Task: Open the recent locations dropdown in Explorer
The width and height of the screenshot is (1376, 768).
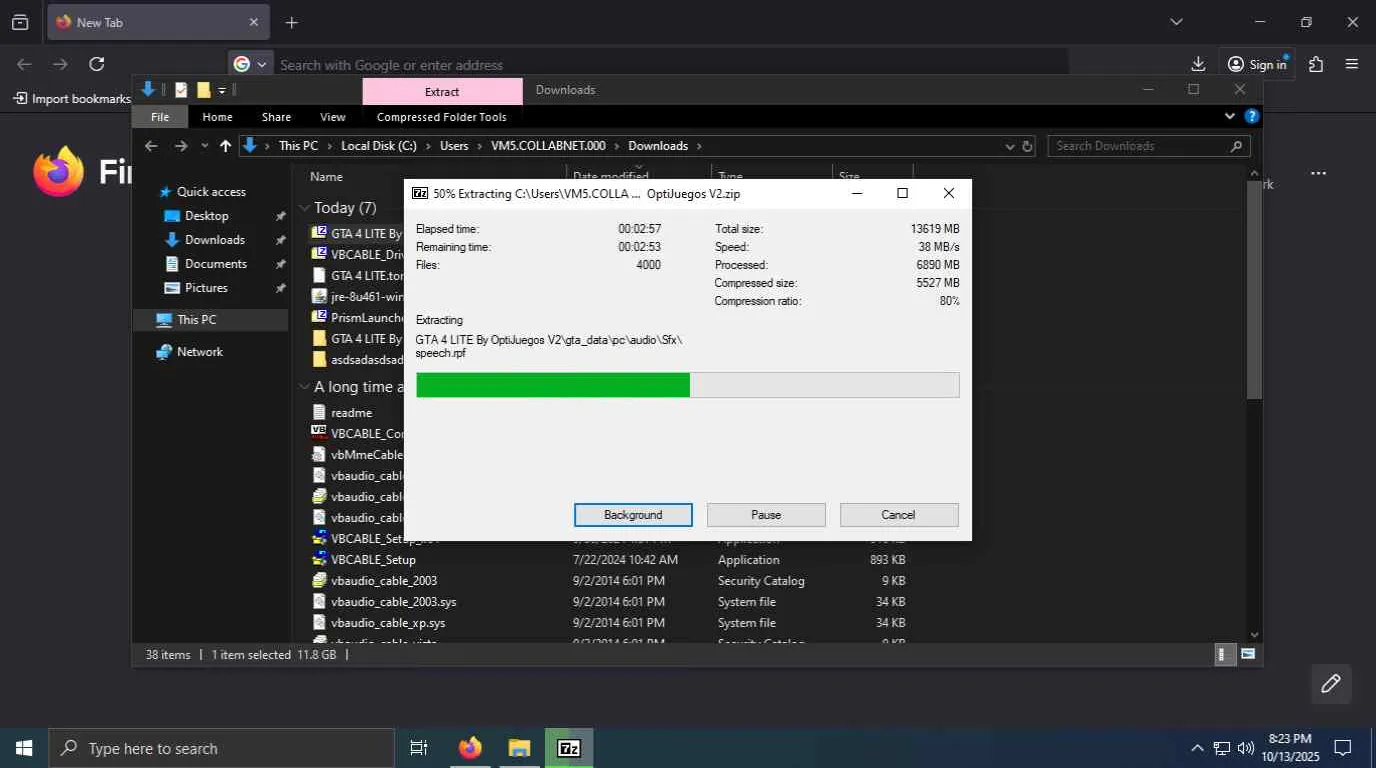Action: pos(204,146)
